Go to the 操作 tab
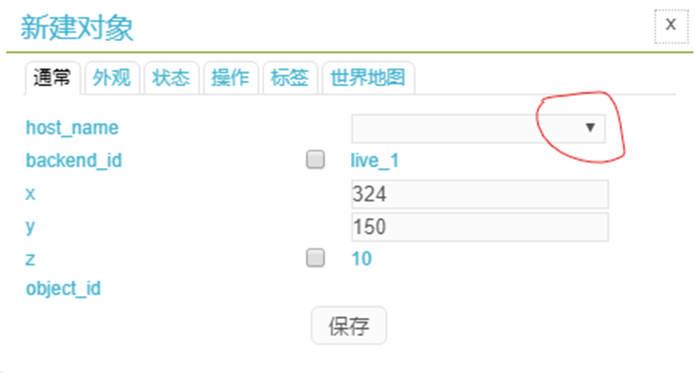 (230, 78)
